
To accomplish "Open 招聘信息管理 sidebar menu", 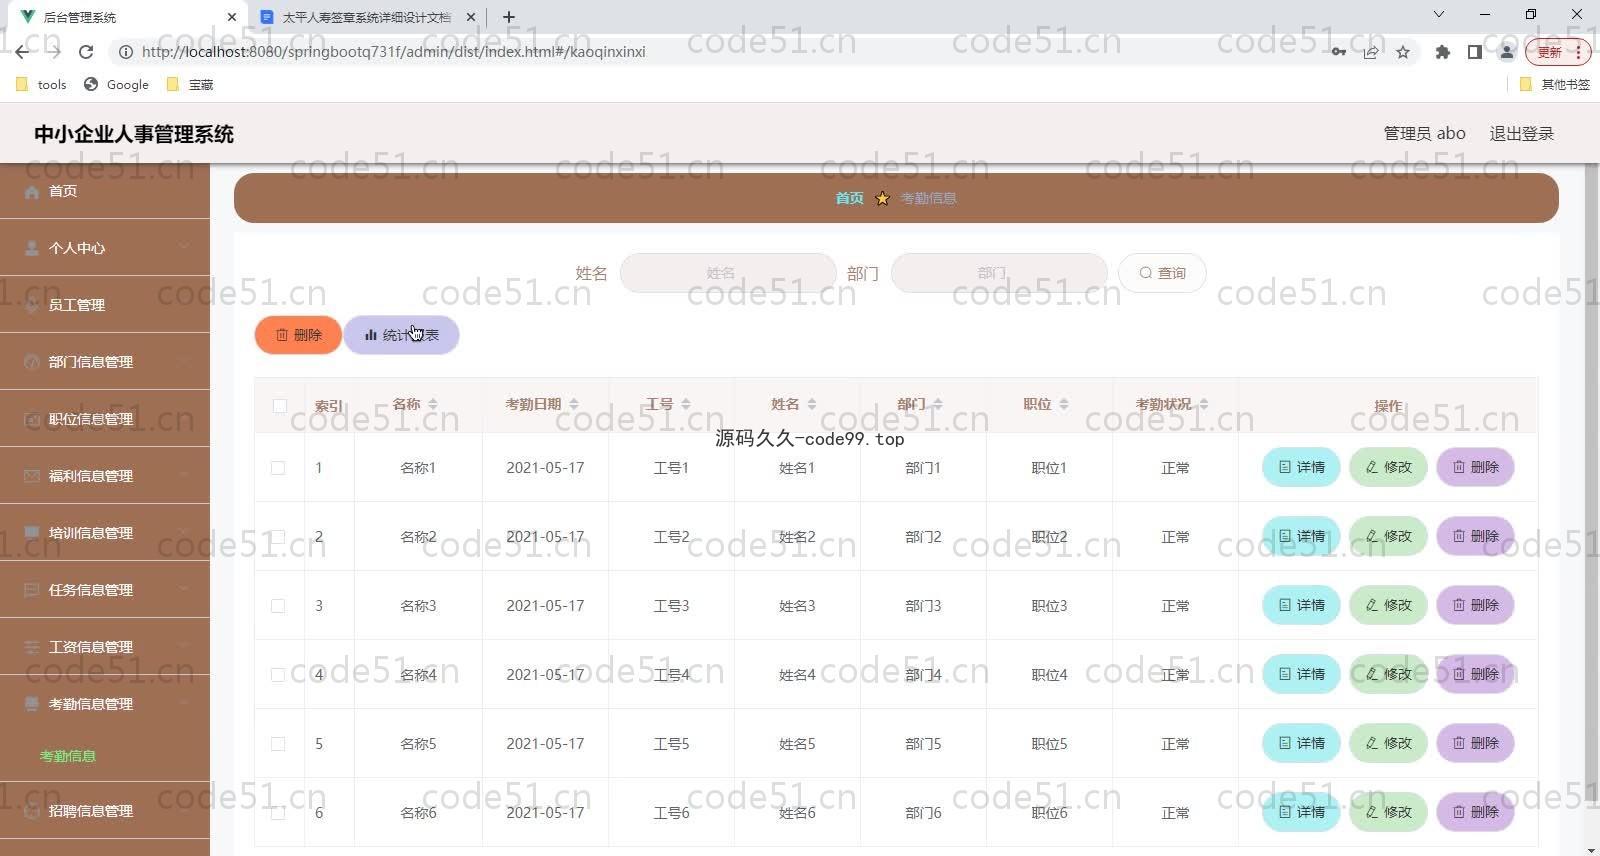I will 105,811.
